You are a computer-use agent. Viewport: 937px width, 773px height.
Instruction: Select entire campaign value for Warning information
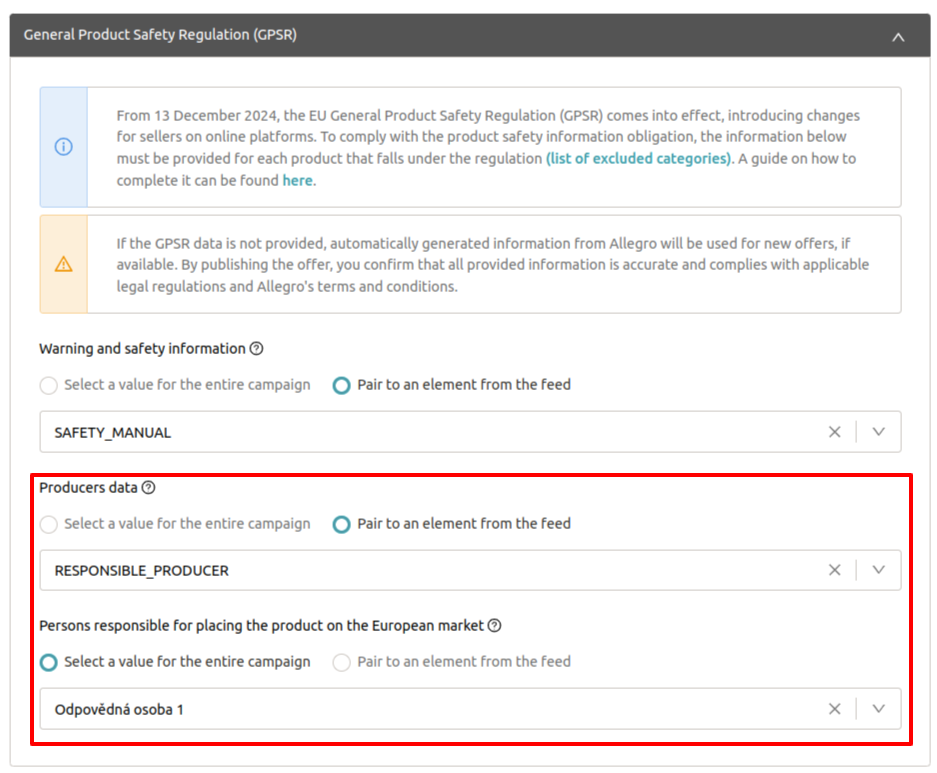click(x=48, y=385)
